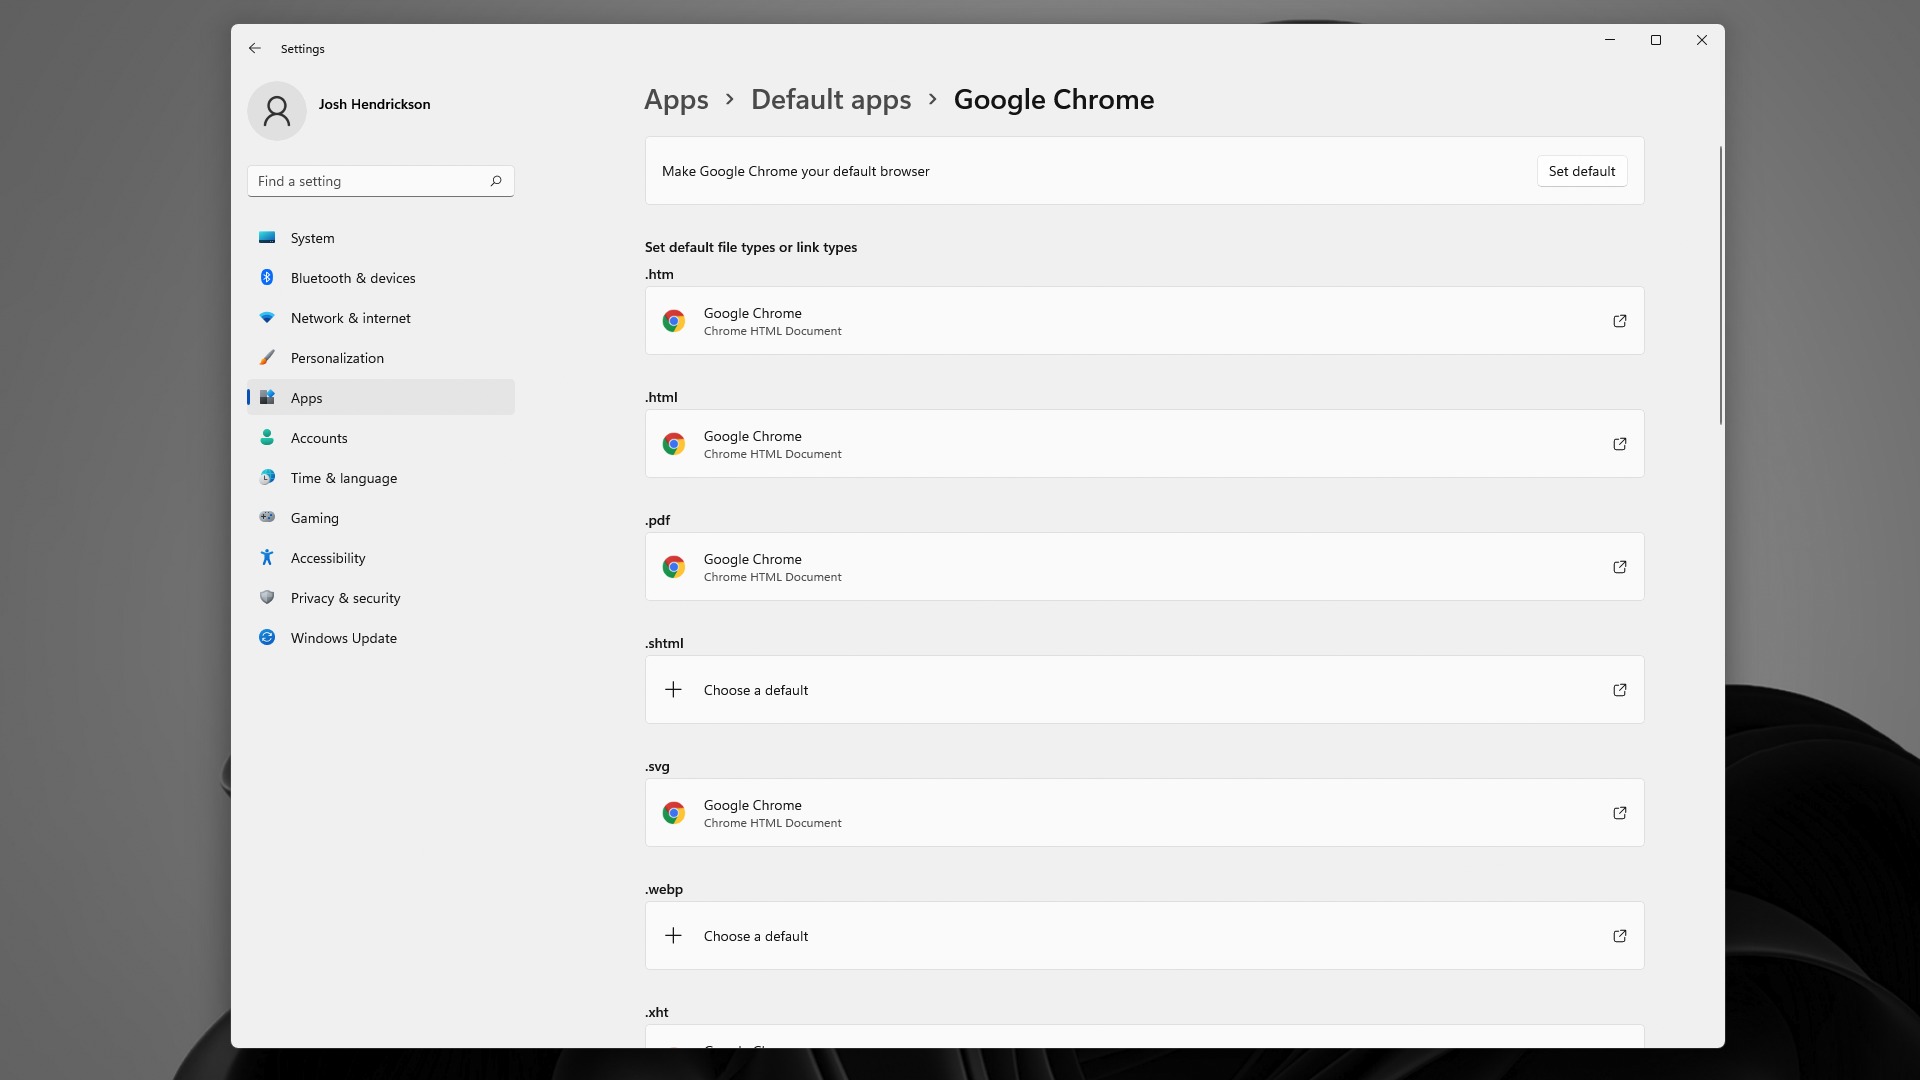1920x1080 pixels.
Task: Open Time & language settings
Action: point(381,478)
